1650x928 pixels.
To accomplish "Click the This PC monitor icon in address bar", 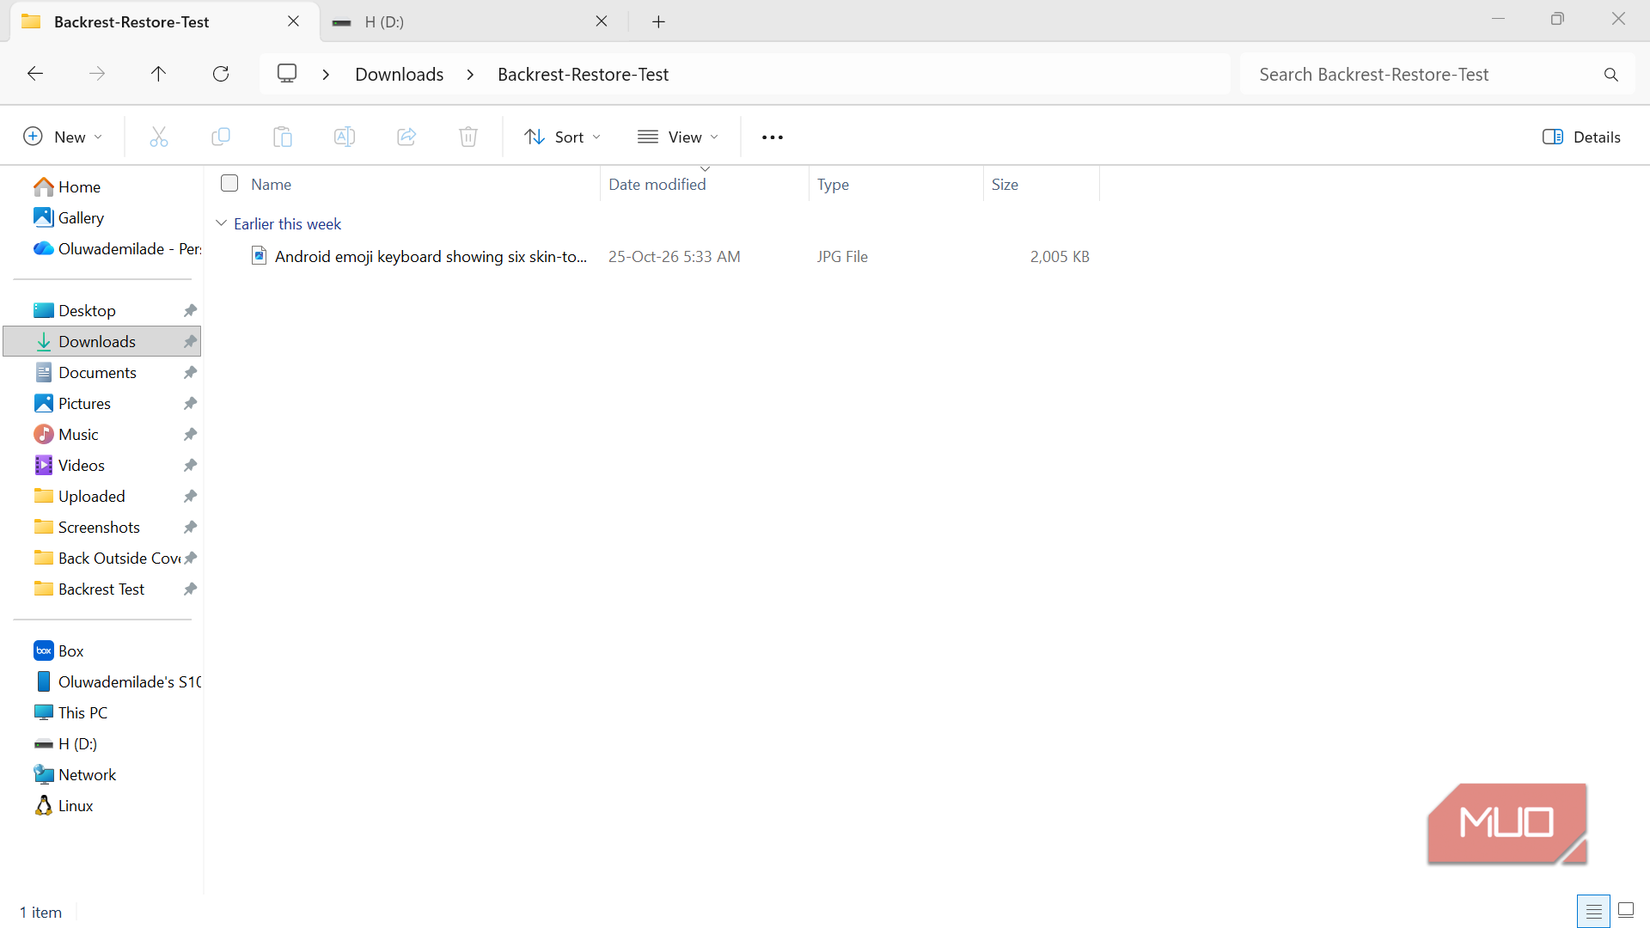I will [x=287, y=74].
